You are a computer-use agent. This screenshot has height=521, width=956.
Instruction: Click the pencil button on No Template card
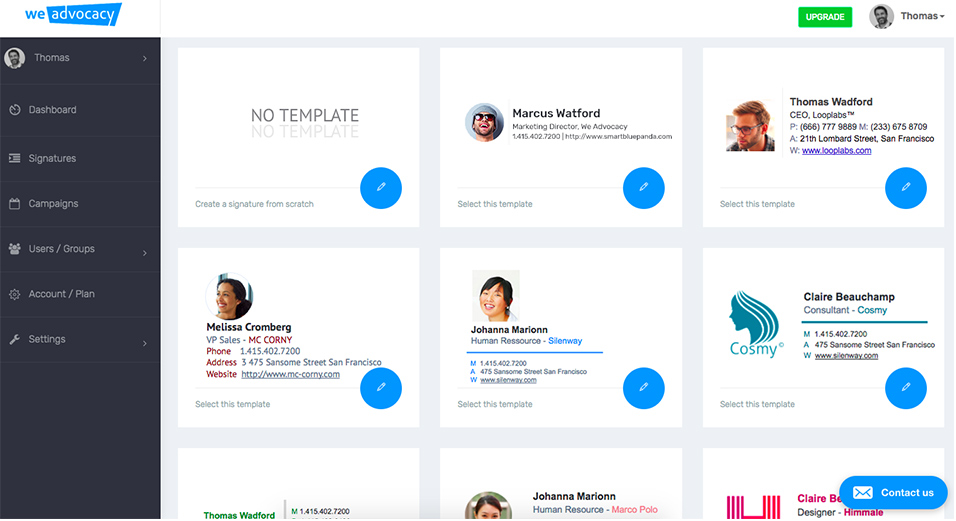pyautogui.click(x=381, y=188)
